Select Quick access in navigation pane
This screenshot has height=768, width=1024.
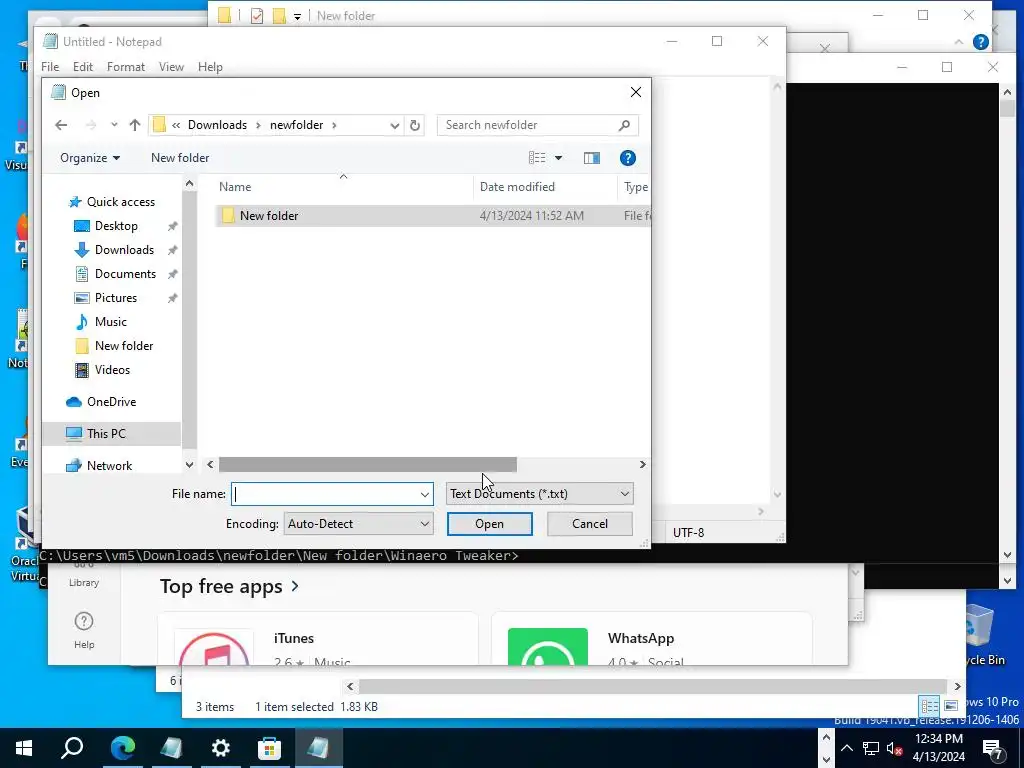121,202
